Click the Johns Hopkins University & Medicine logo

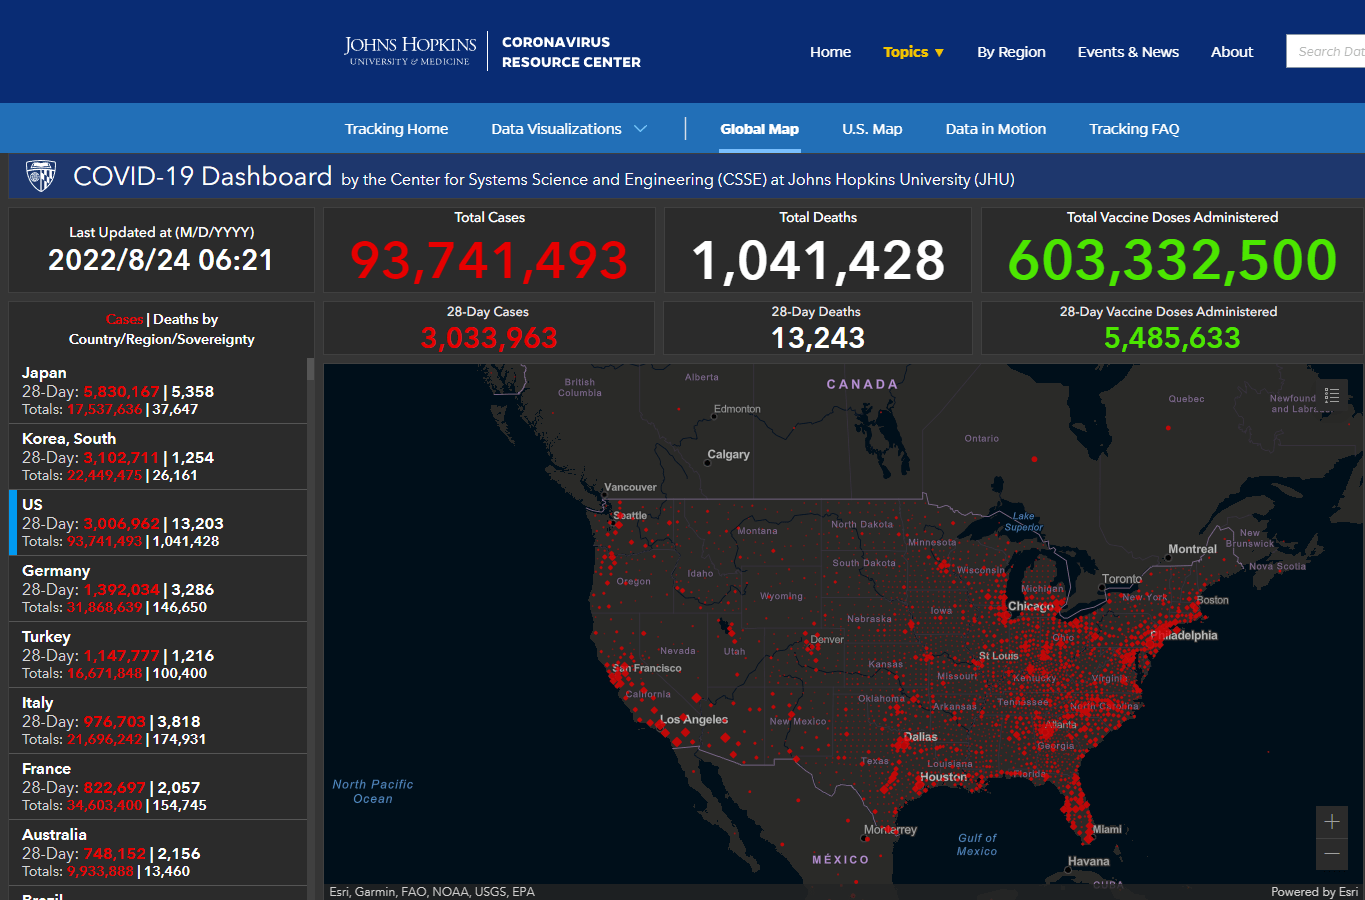pyautogui.click(x=410, y=51)
